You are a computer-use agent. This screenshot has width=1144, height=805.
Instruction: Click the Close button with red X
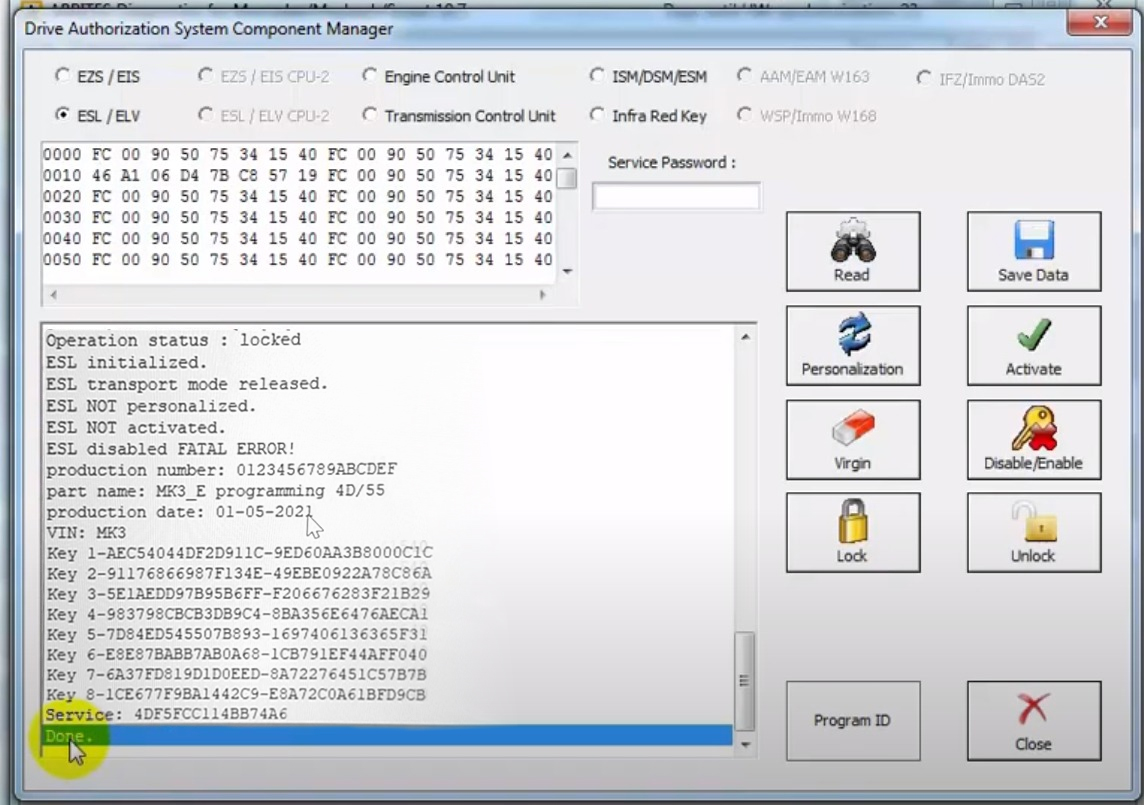1033,720
